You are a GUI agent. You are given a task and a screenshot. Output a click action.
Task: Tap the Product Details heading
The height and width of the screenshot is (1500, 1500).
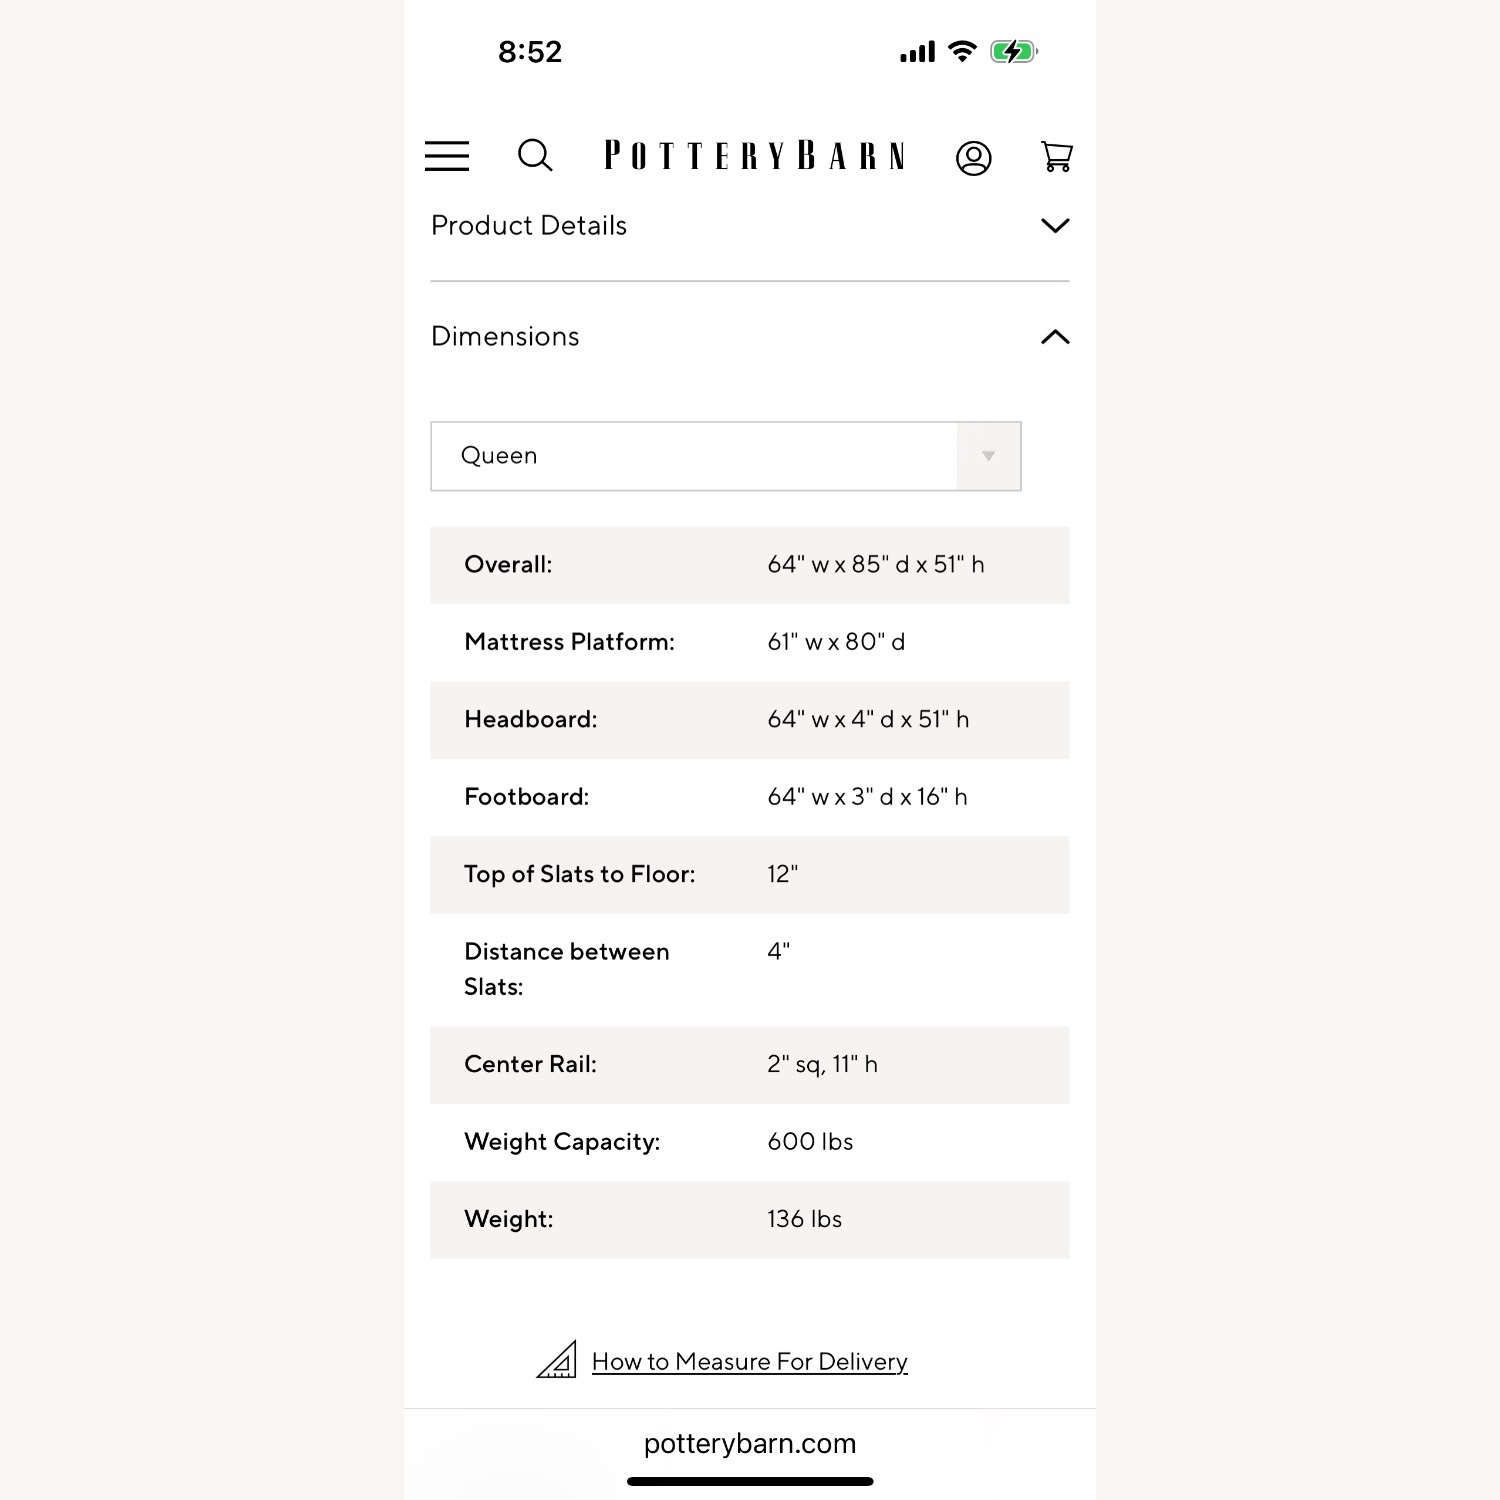pyautogui.click(x=529, y=226)
